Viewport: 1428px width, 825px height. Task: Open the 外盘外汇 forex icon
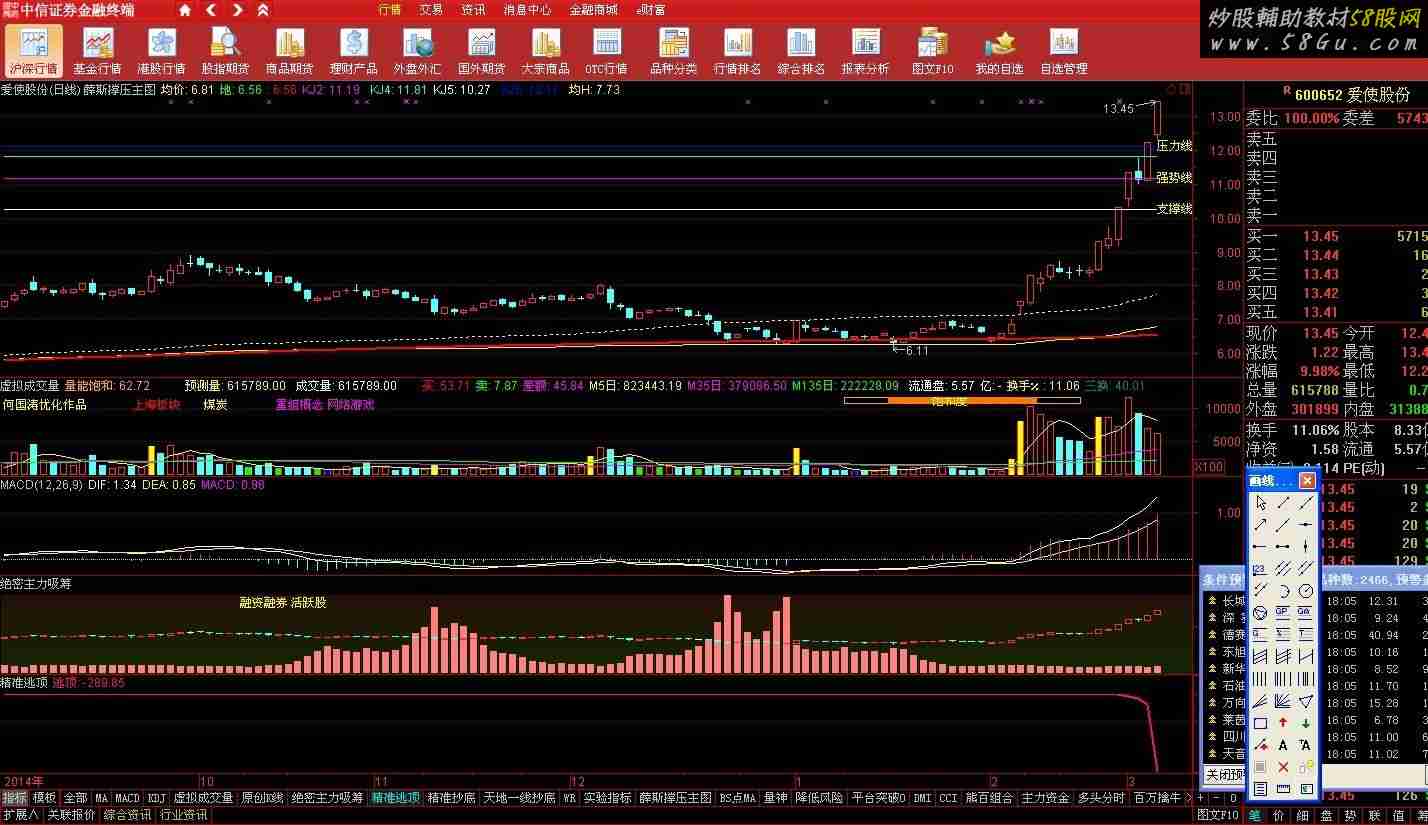pyautogui.click(x=417, y=51)
